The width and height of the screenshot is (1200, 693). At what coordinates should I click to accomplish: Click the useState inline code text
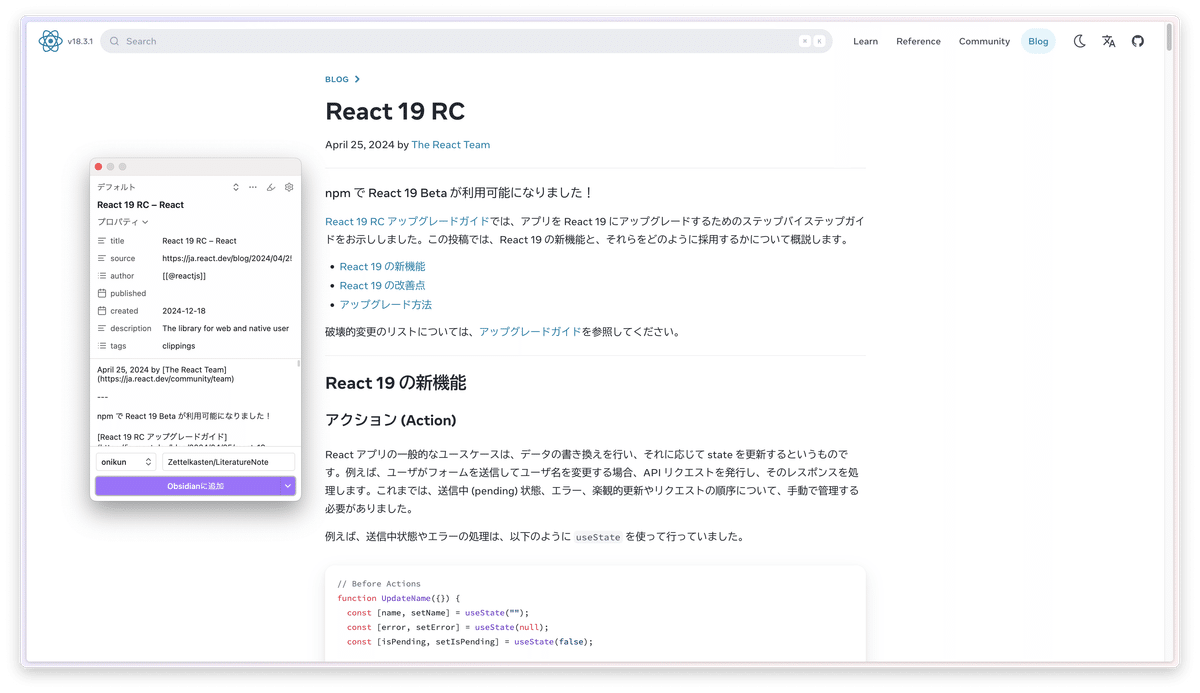point(598,537)
